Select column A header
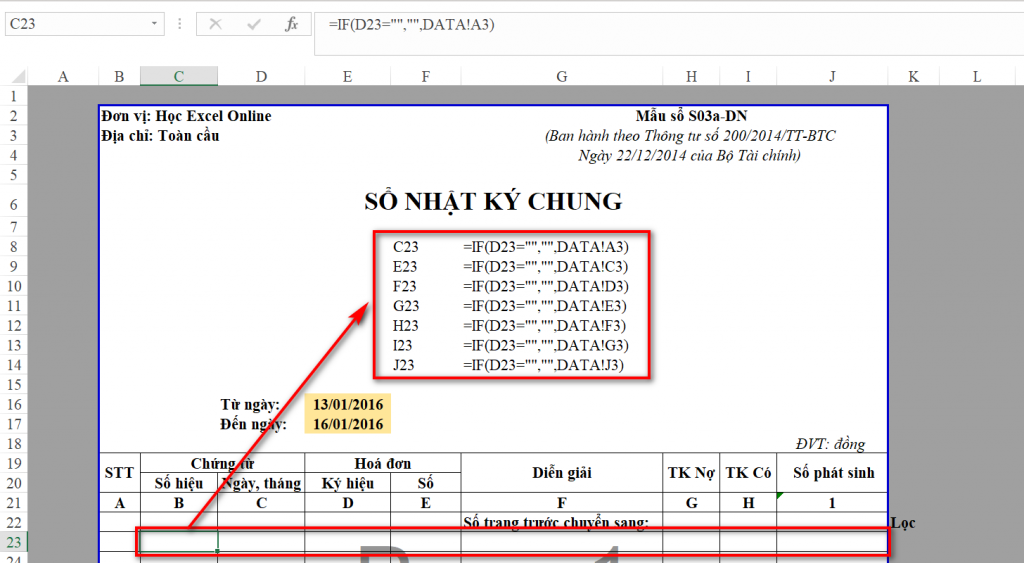The width and height of the screenshot is (1024, 563). [63, 76]
